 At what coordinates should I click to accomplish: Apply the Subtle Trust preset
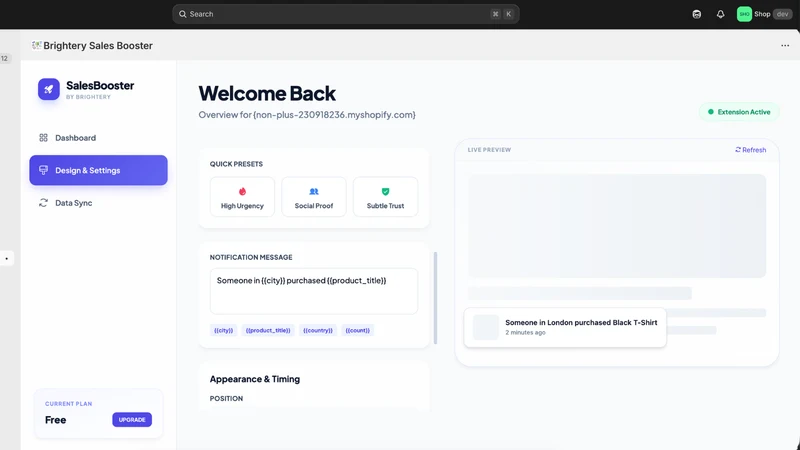coord(385,197)
